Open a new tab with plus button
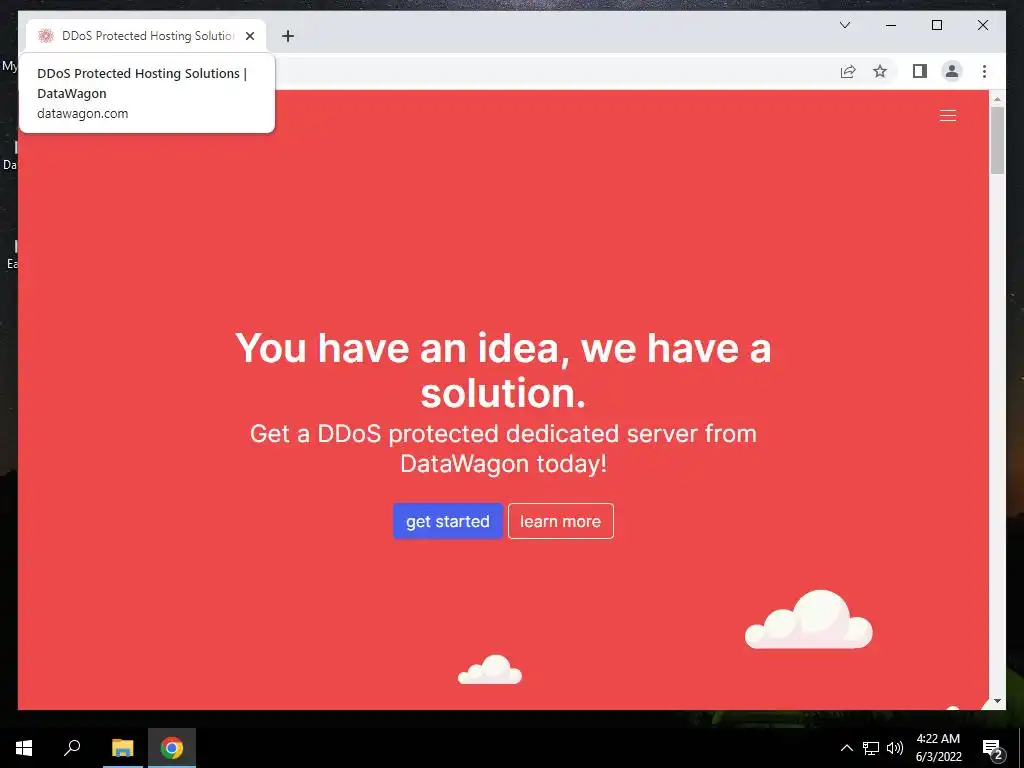The width and height of the screenshot is (1024, 768). [288, 36]
